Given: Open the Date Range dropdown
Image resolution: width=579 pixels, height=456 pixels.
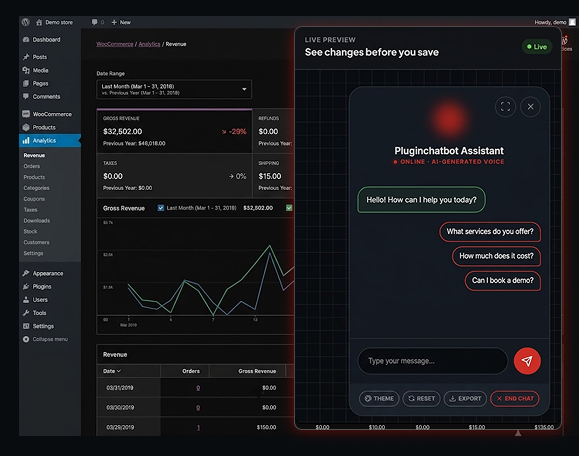Looking at the screenshot, I should [174, 89].
